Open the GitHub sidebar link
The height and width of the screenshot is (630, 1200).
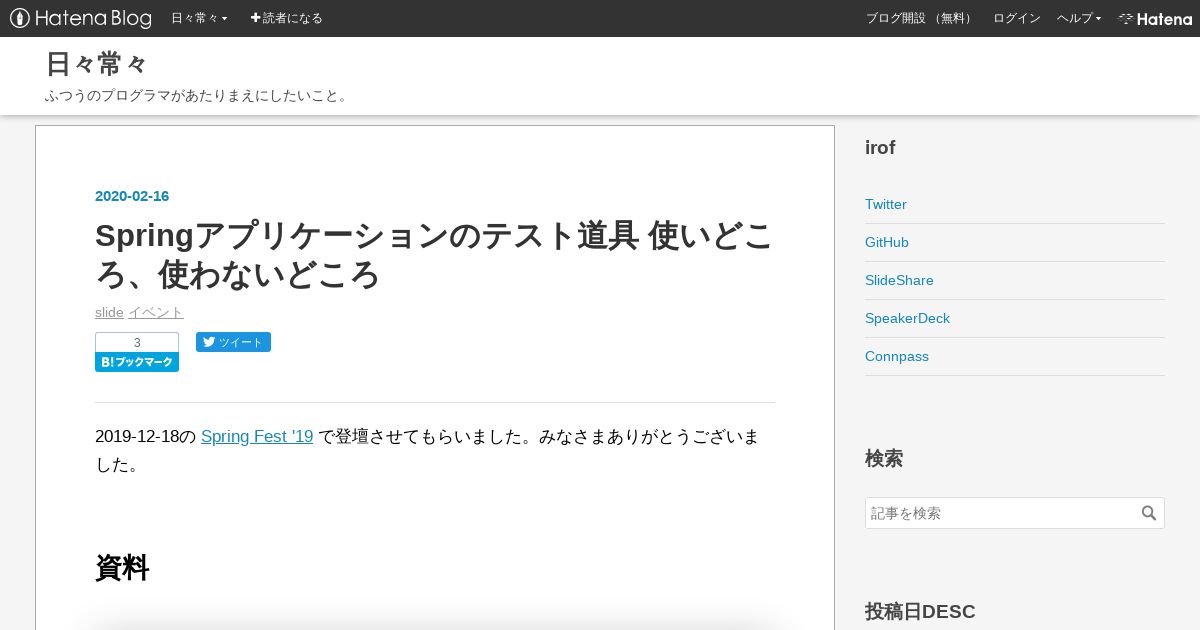(887, 242)
